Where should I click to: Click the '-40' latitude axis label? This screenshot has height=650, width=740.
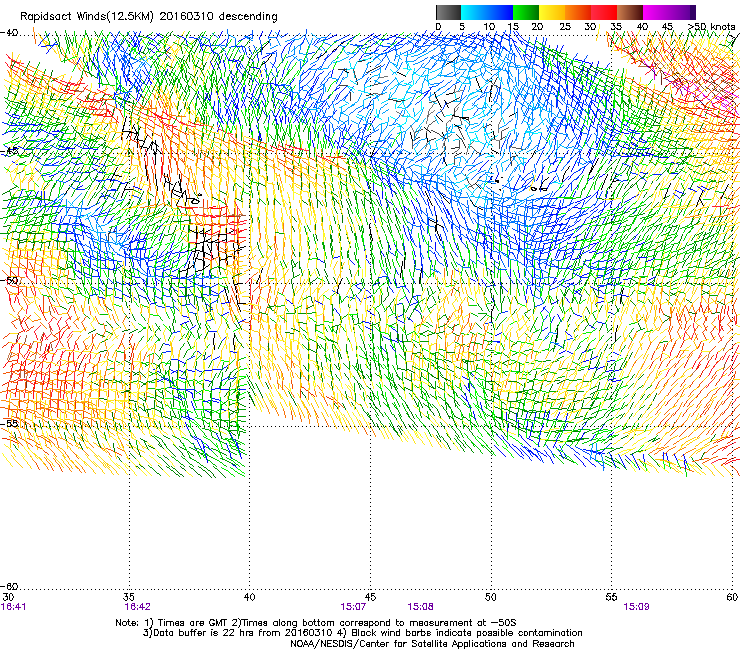[9, 33]
